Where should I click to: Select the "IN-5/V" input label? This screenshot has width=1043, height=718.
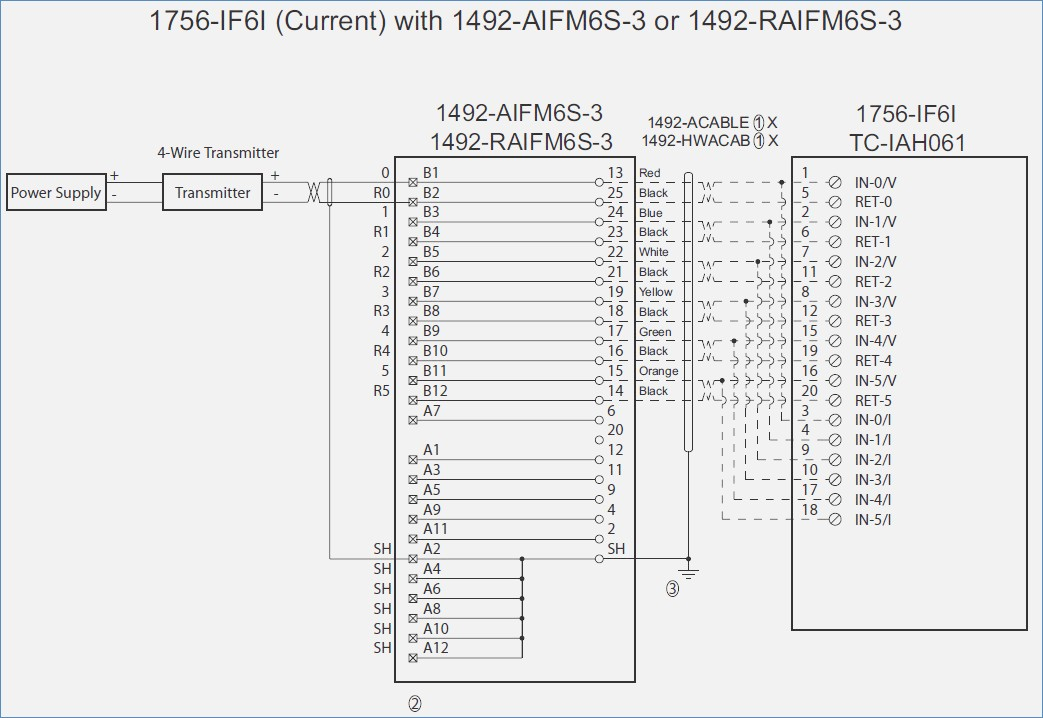(875, 381)
